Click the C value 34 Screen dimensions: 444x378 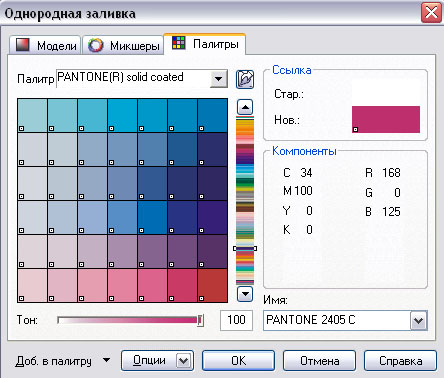[x=306, y=173]
